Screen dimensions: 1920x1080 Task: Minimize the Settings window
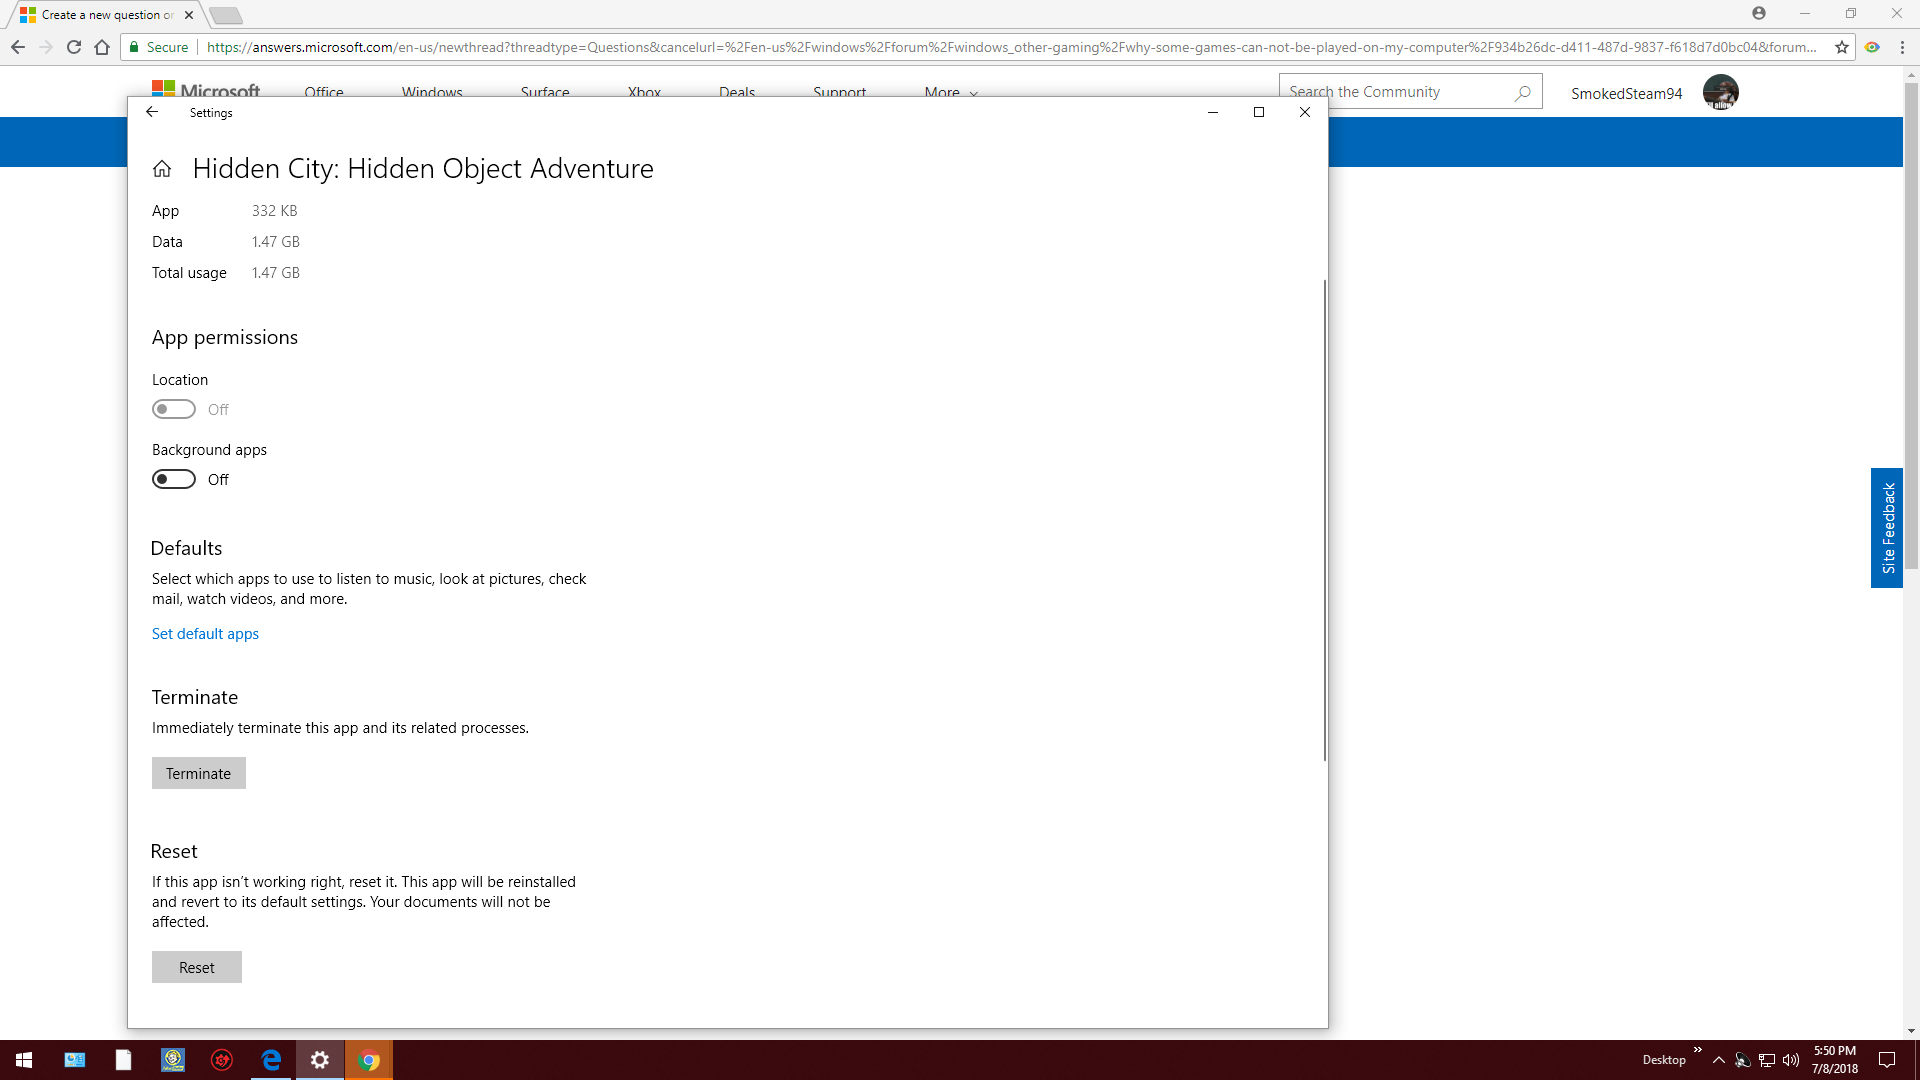click(1213, 112)
